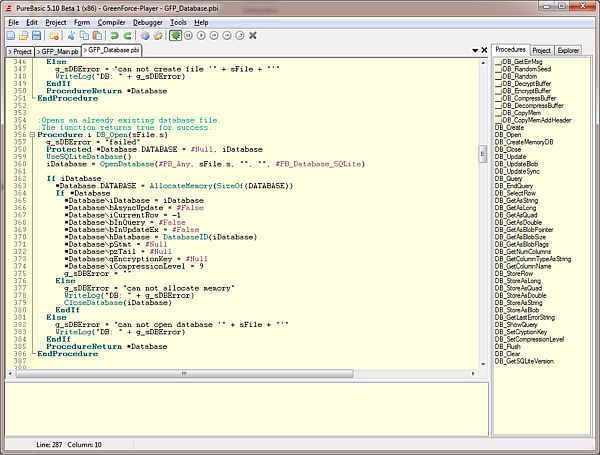Click the editor vertical scrollbar up arrow

pos(484,61)
